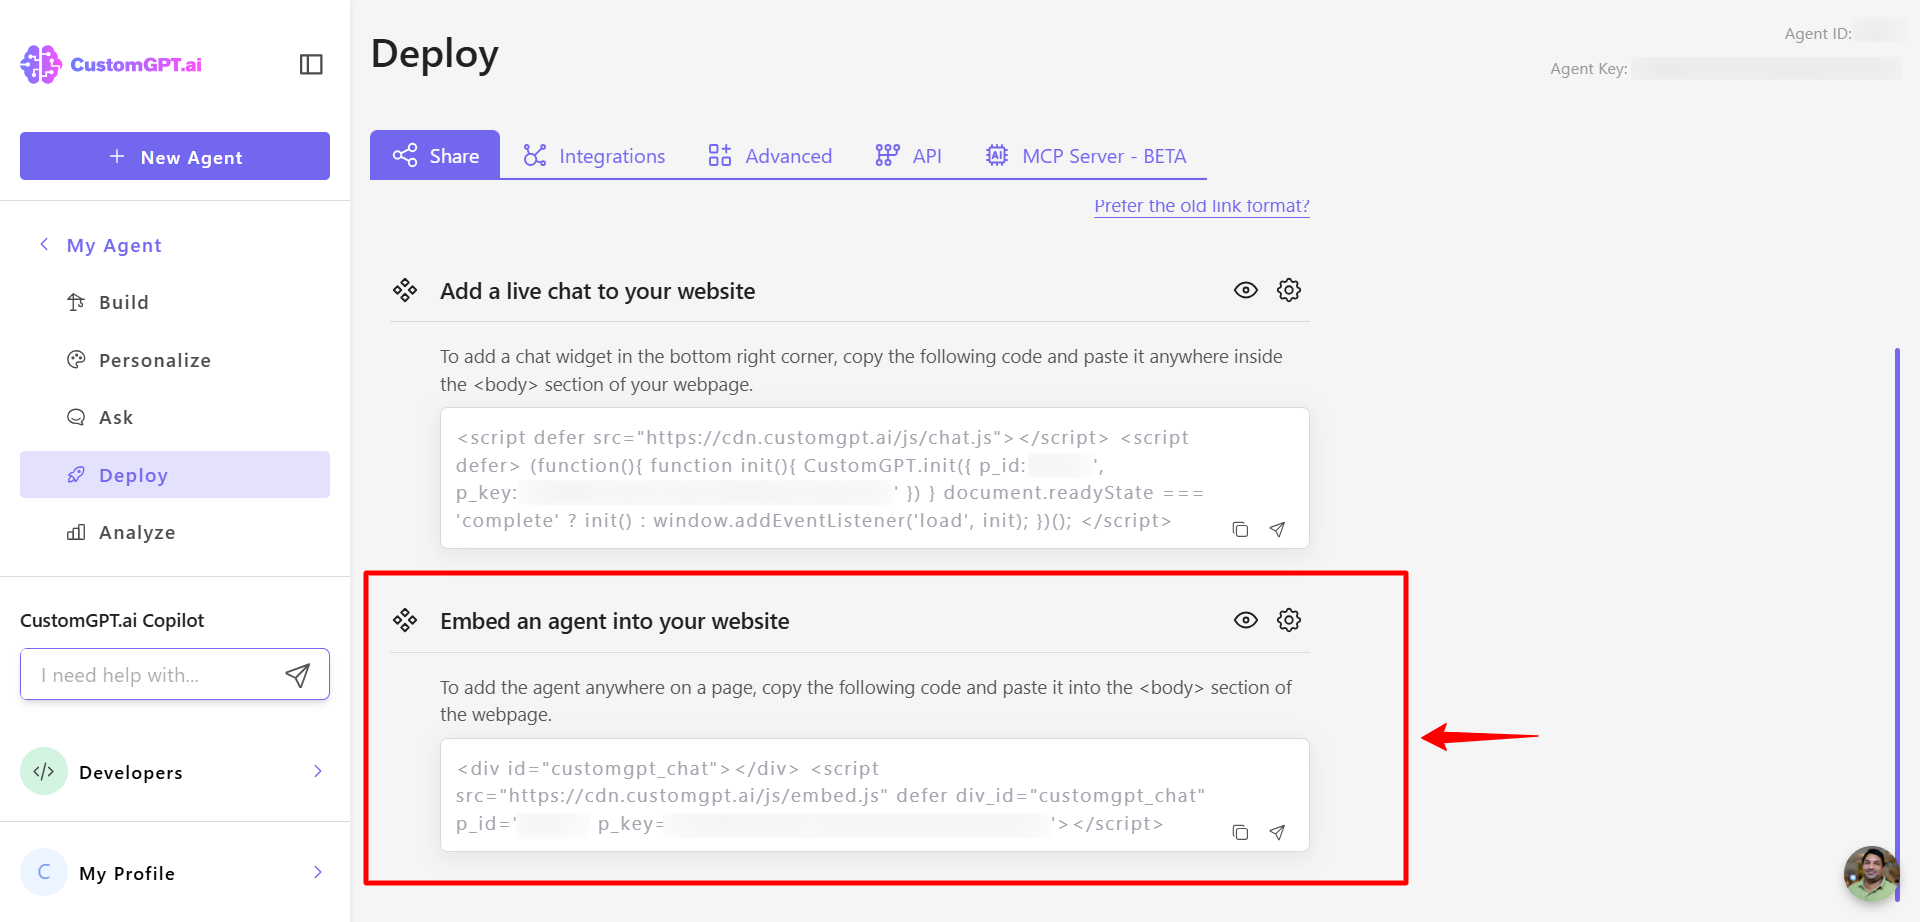Image resolution: width=1920 pixels, height=922 pixels.
Task: Click the Analyze chart icon
Action: pyautogui.click(x=76, y=532)
